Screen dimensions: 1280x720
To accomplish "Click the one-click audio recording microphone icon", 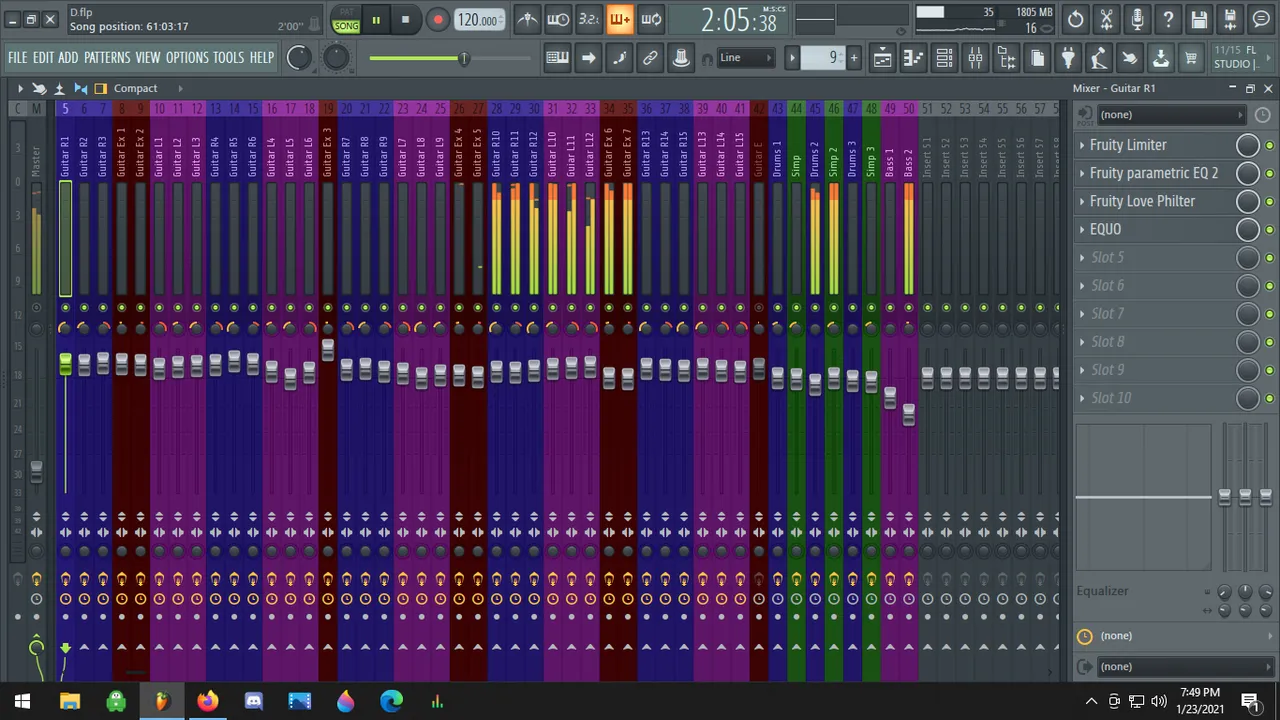I will [1137, 19].
